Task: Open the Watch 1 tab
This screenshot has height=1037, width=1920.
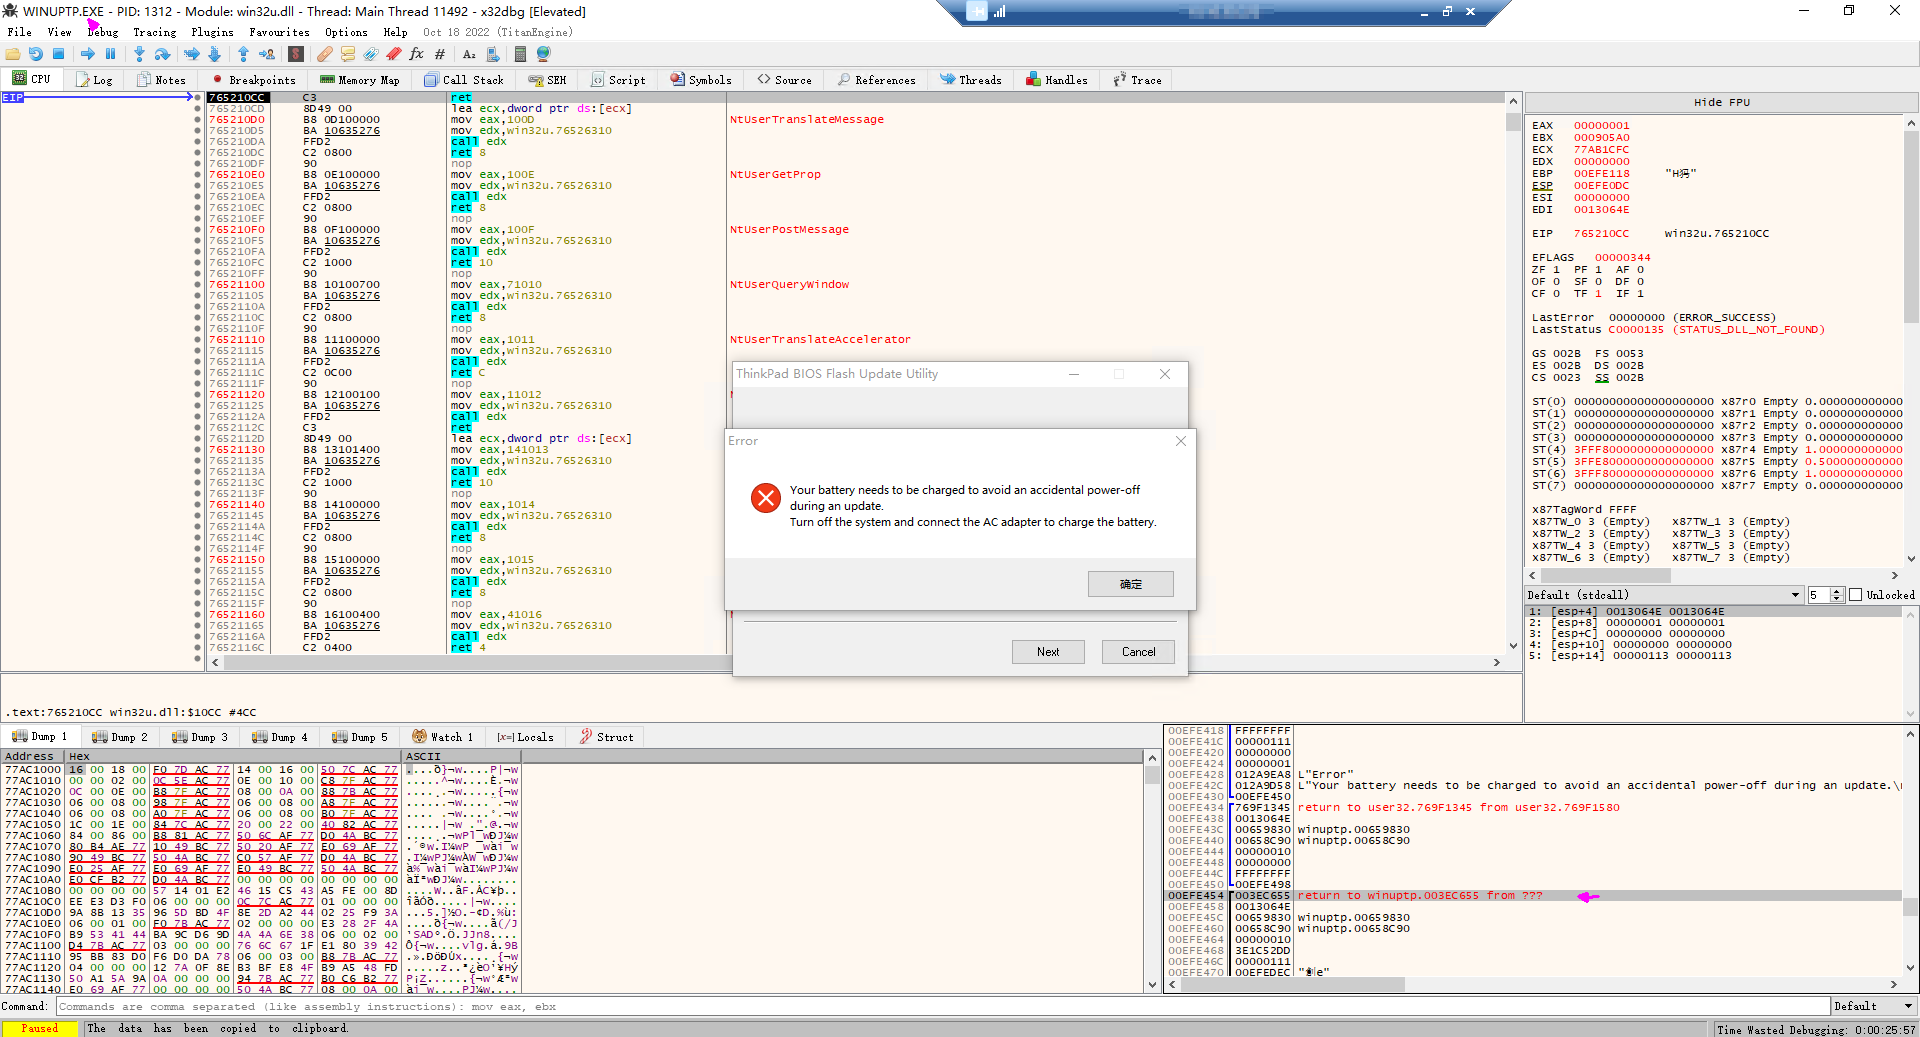Action: pos(443,737)
